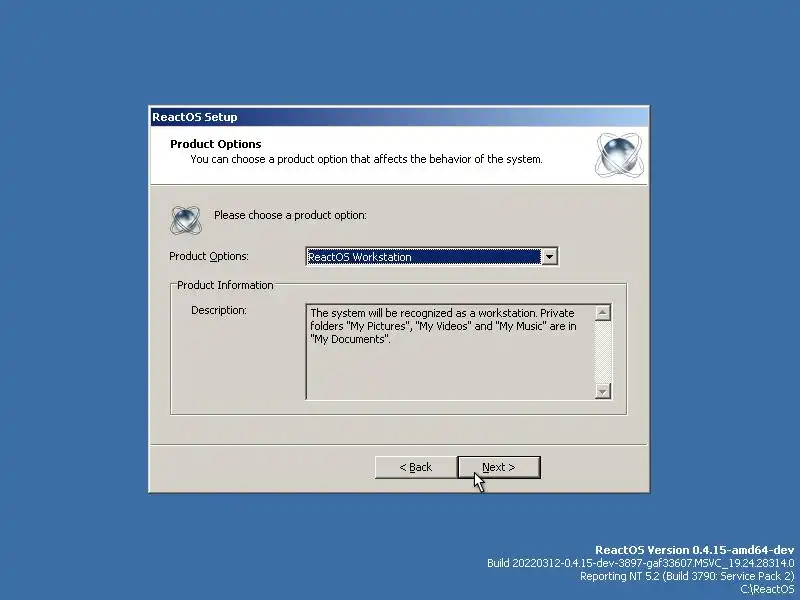Screen dimensions: 800x600
Task: Click the ReactOS icon beside product prompt
Action: coord(186,220)
